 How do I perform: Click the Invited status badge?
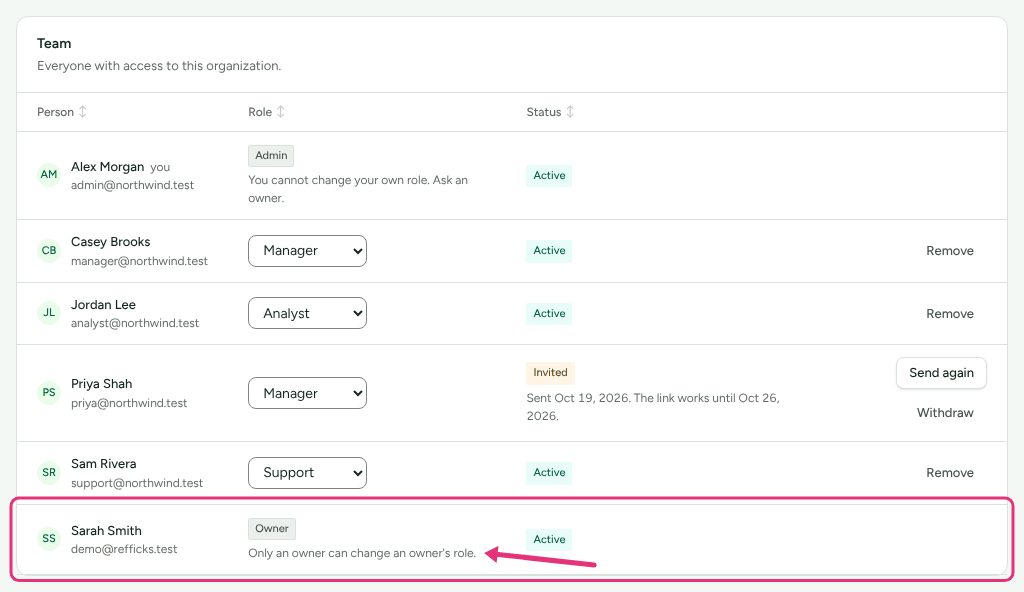pyautogui.click(x=550, y=372)
